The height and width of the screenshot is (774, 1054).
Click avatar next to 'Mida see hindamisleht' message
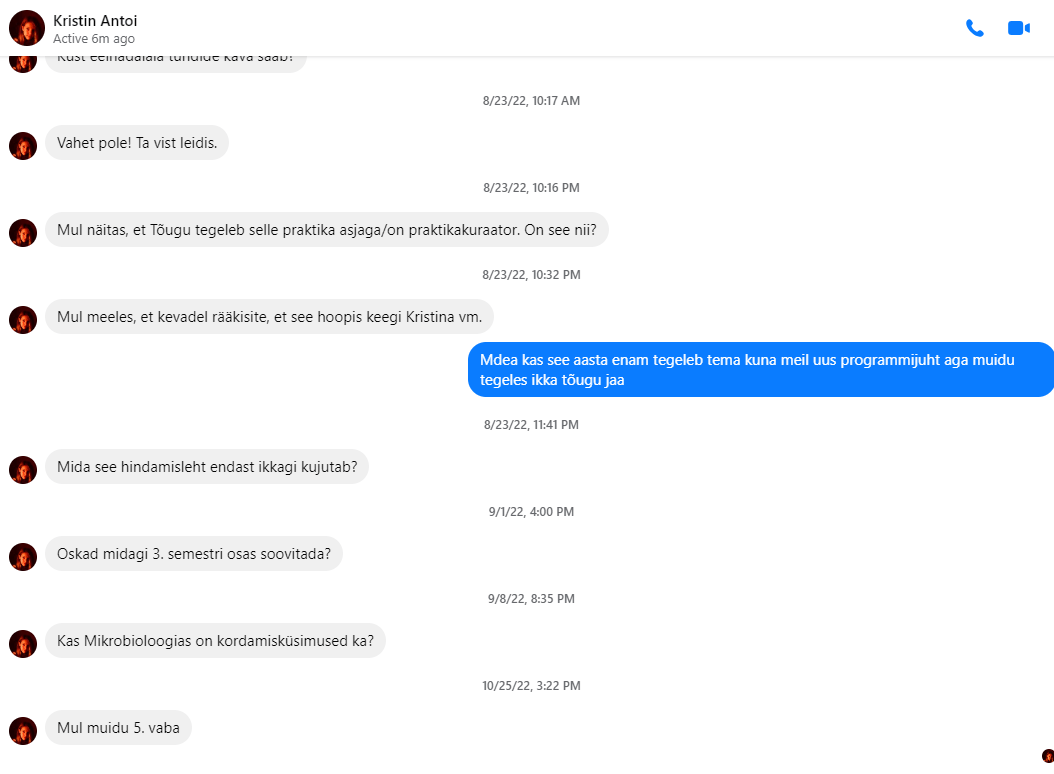pyautogui.click(x=23, y=470)
